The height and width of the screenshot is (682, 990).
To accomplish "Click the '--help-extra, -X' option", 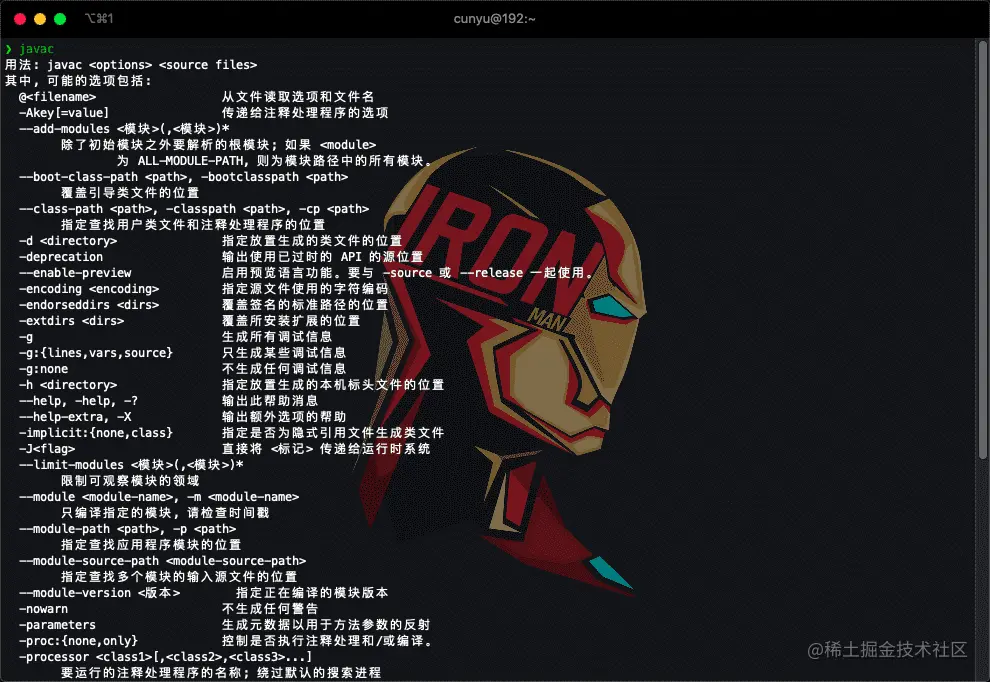I will [75, 417].
